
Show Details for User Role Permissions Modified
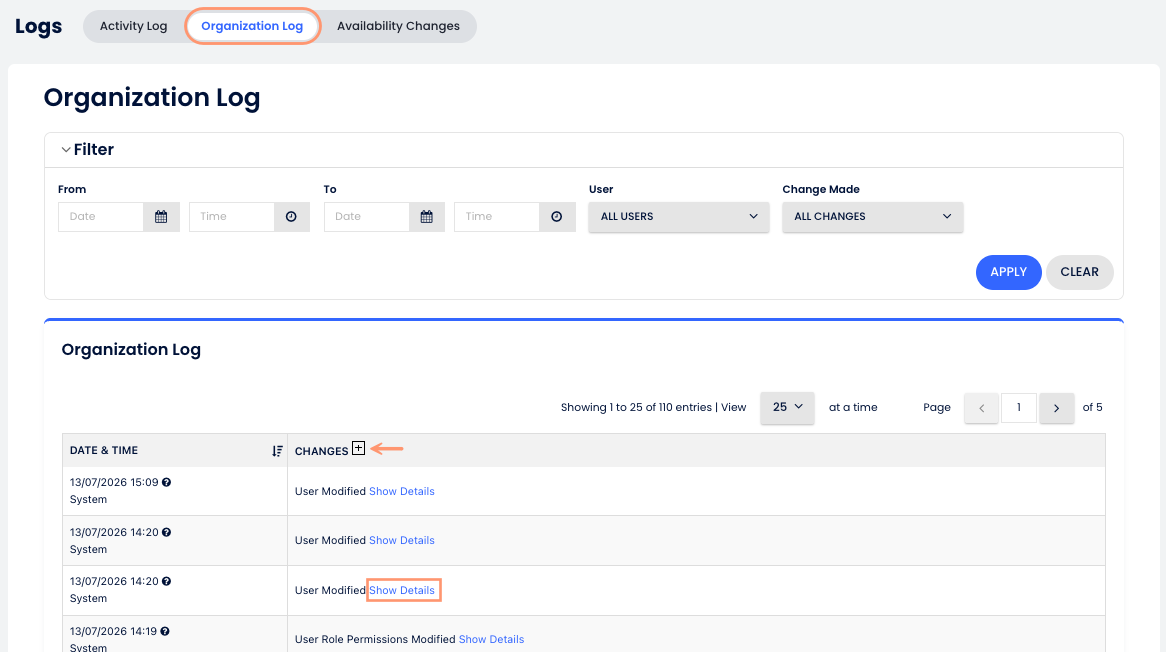point(492,639)
